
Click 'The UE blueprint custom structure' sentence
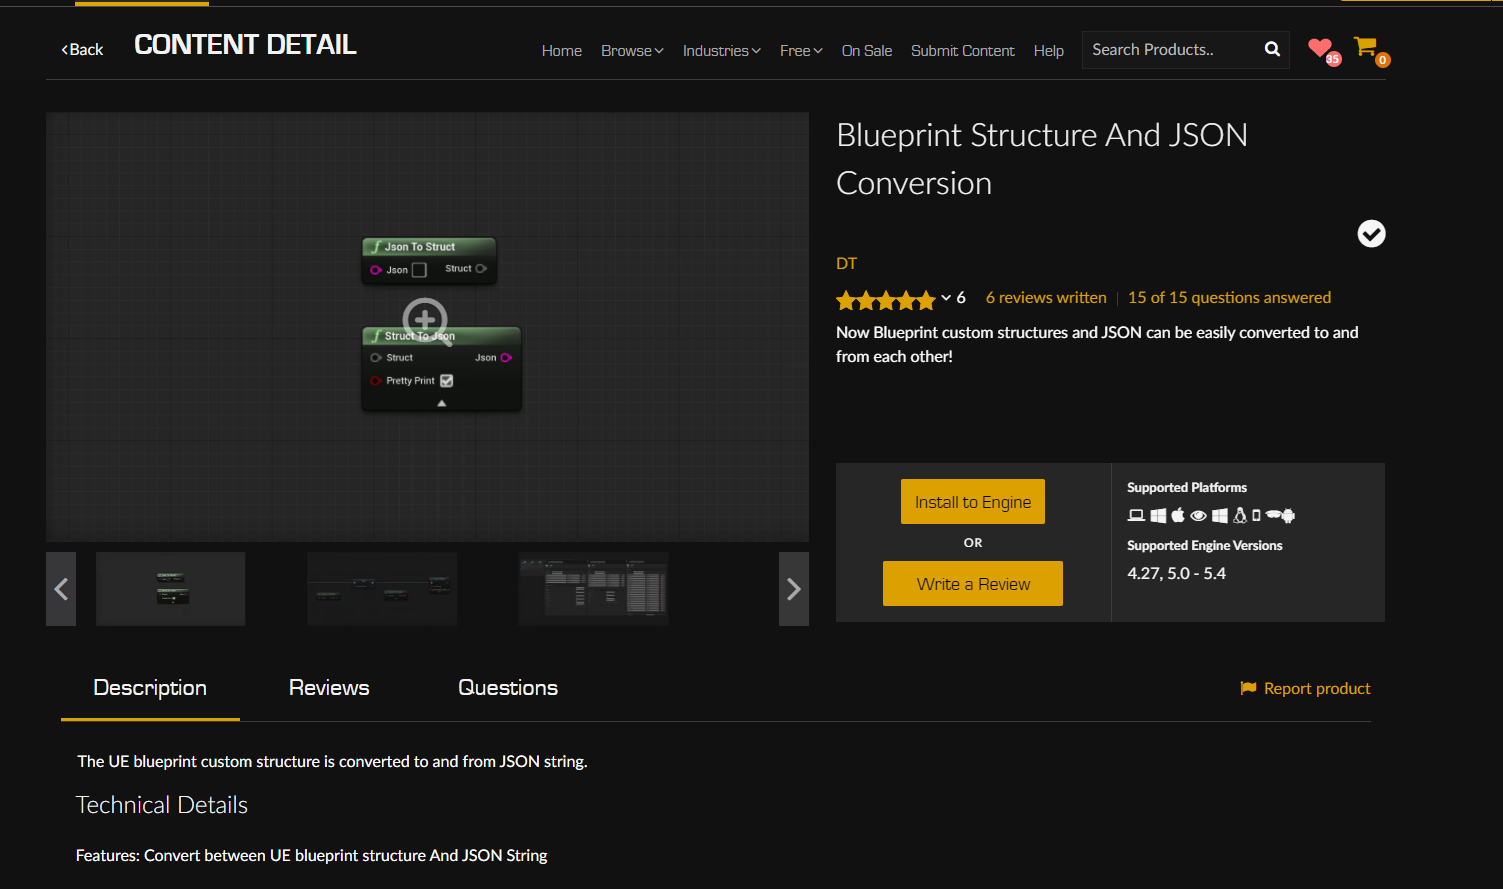pyautogui.click(x=333, y=762)
